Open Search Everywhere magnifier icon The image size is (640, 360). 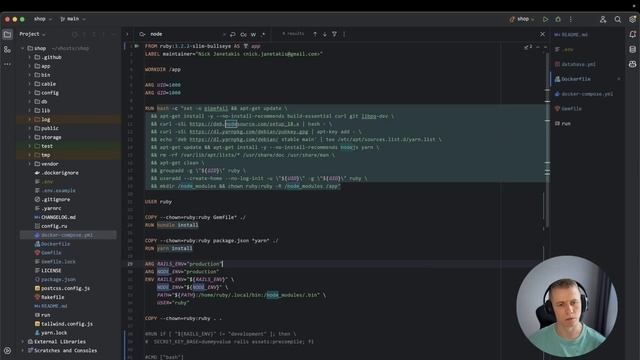[x=618, y=19]
